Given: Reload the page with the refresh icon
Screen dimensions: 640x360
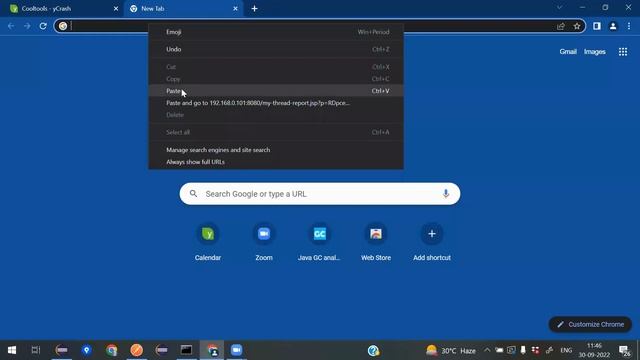Looking at the screenshot, I should tap(43, 26).
